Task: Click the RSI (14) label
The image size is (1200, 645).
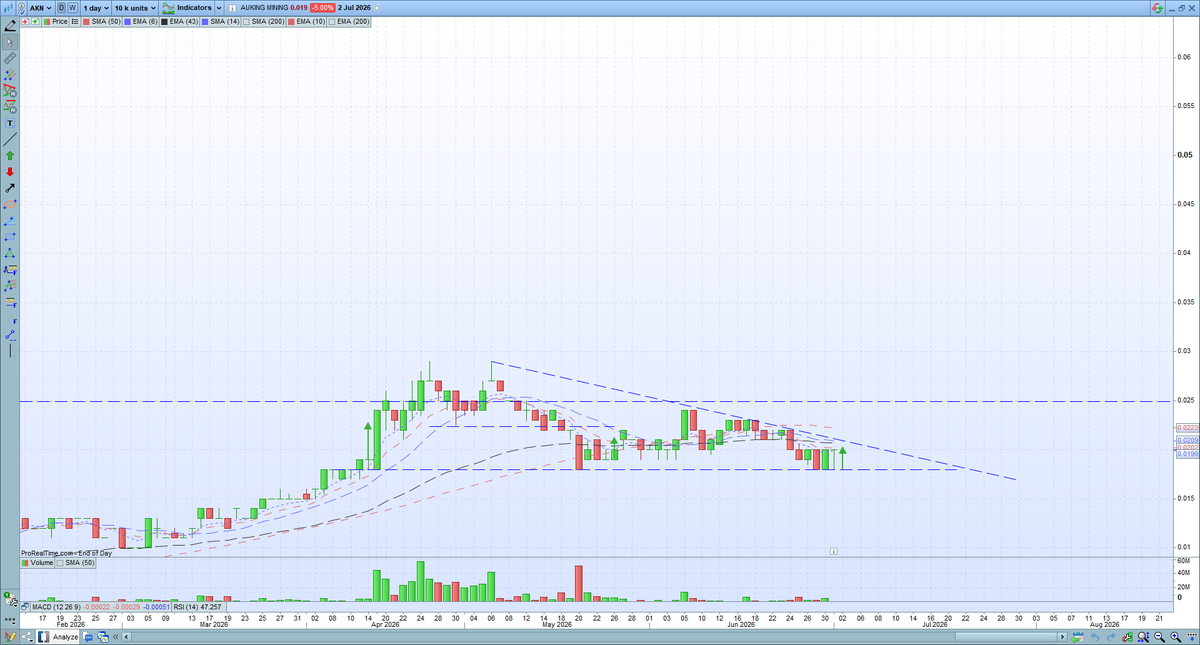Action: point(187,607)
